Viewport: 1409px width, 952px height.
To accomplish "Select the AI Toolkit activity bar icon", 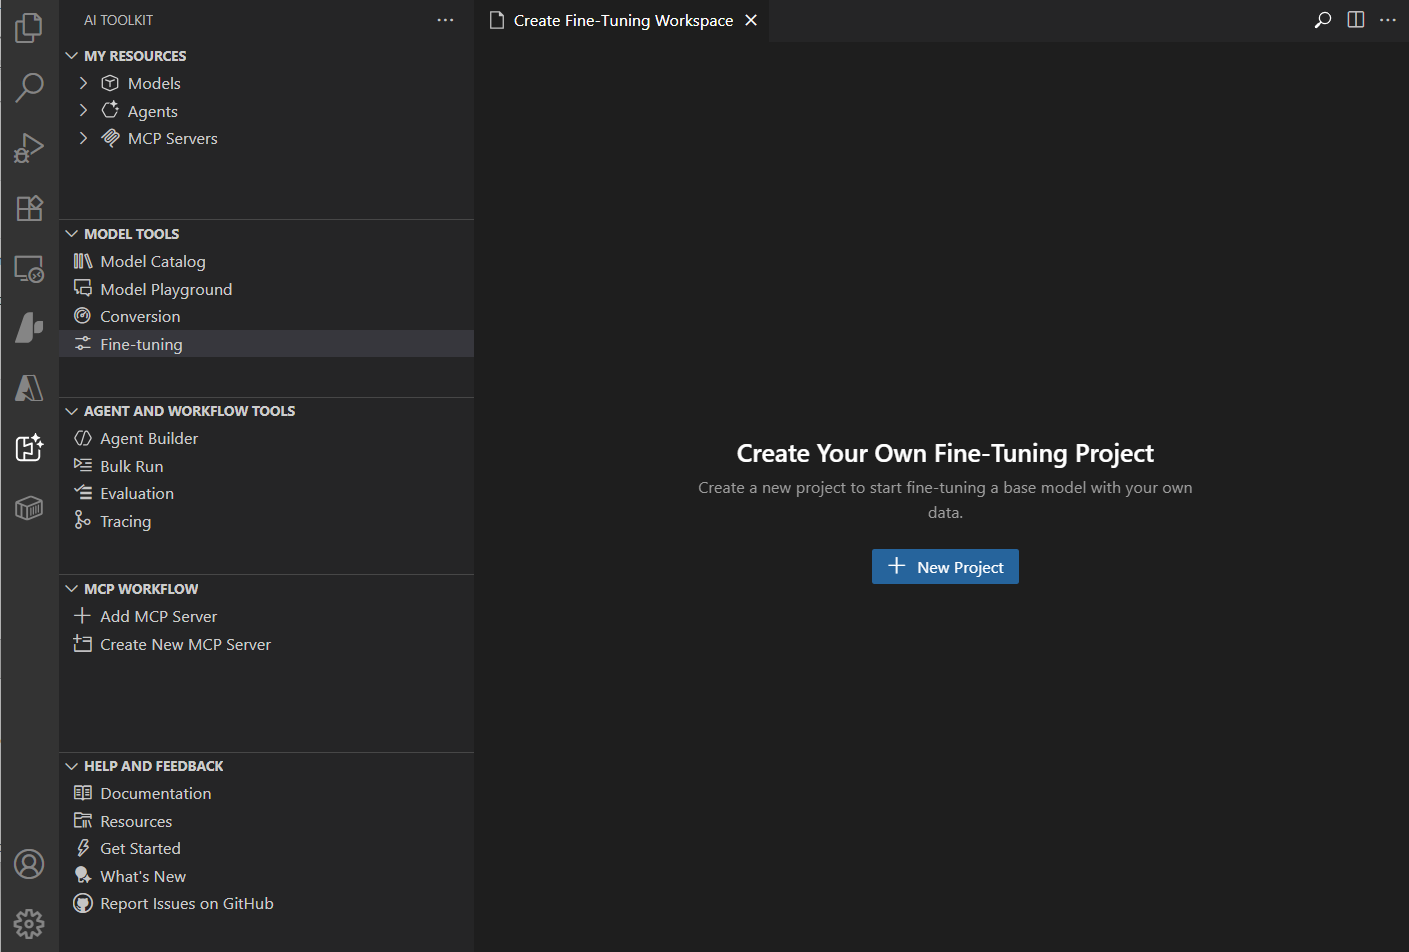I will [29, 448].
